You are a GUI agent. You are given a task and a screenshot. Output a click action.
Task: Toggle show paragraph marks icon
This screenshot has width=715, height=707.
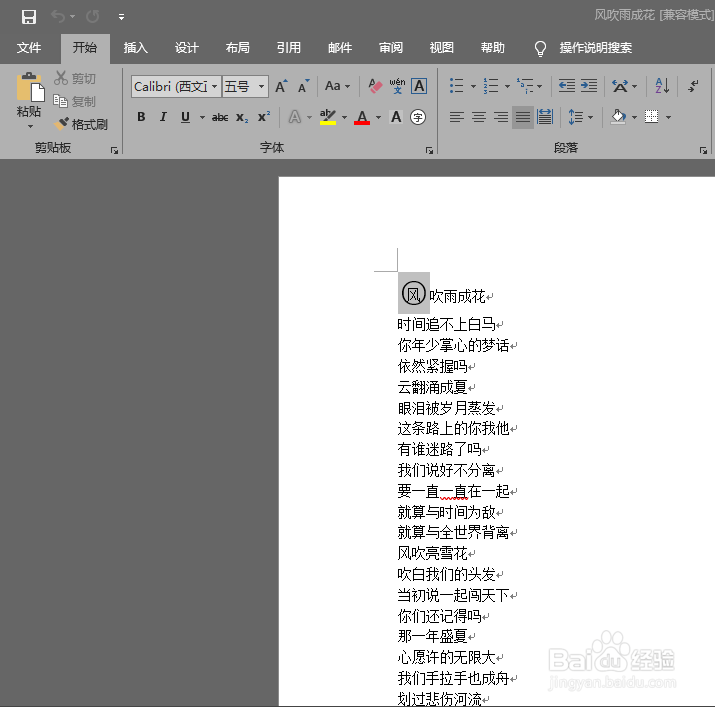click(x=694, y=86)
